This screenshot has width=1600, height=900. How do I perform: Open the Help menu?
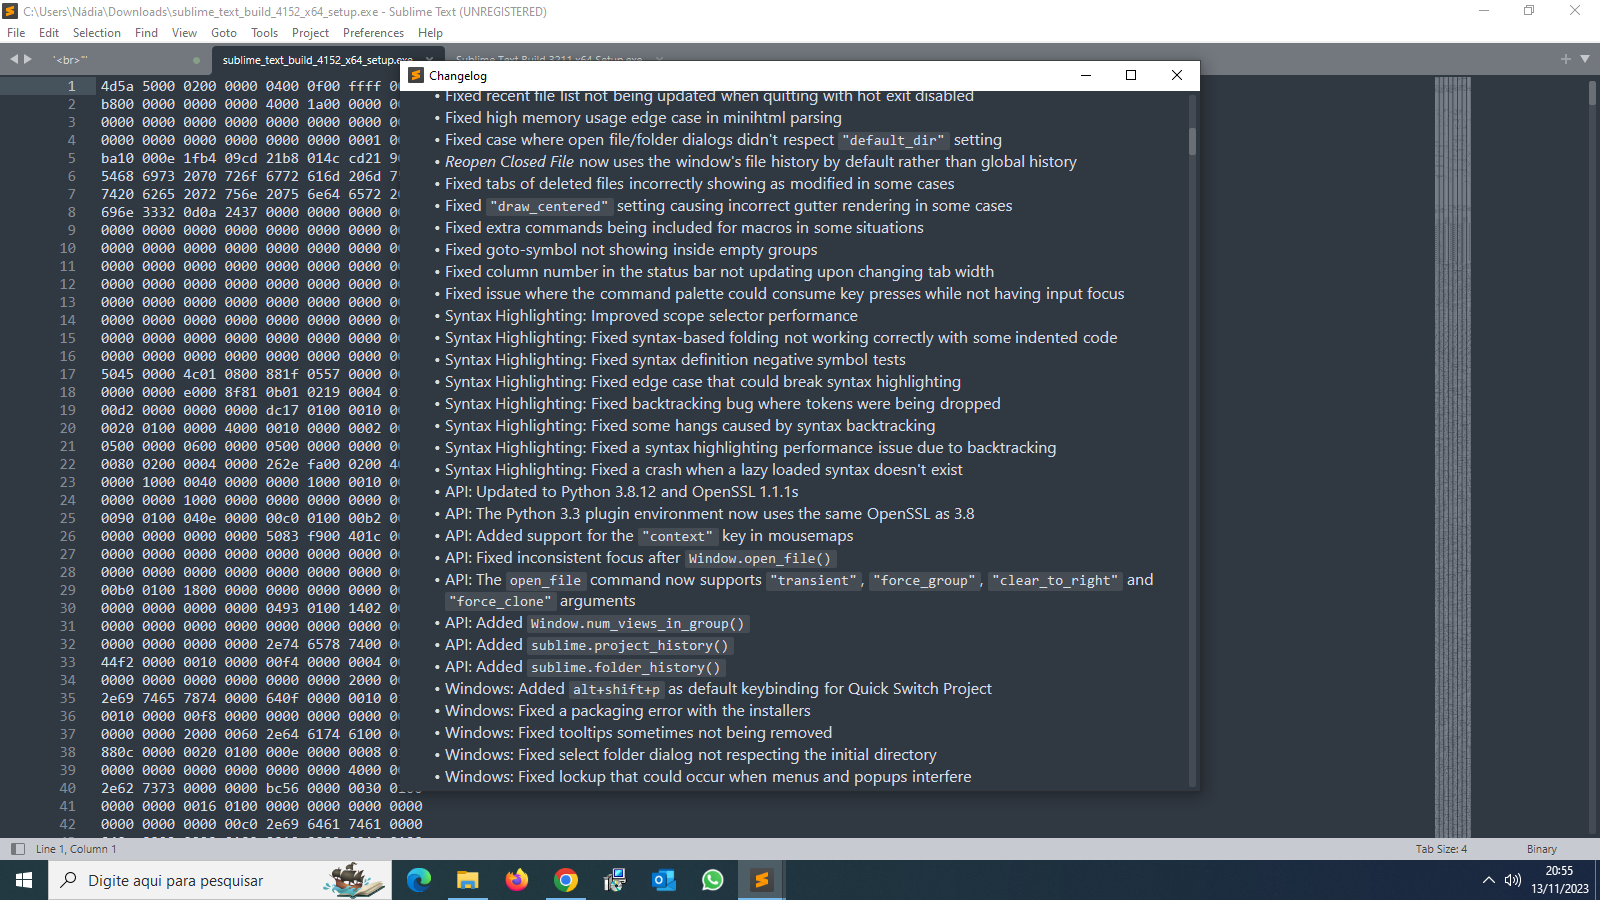[x=430, y=33]
